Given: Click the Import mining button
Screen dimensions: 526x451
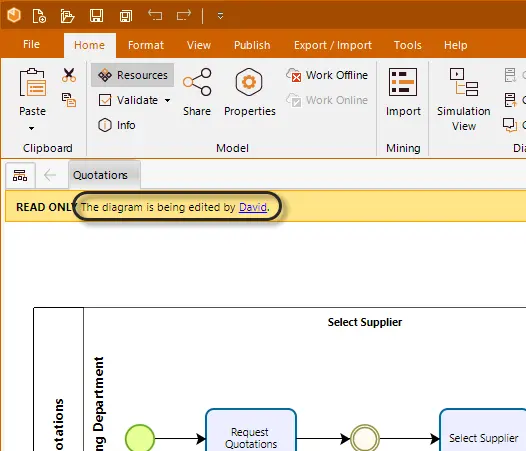Looking at the screenshot, I should (x=403, y=92).
